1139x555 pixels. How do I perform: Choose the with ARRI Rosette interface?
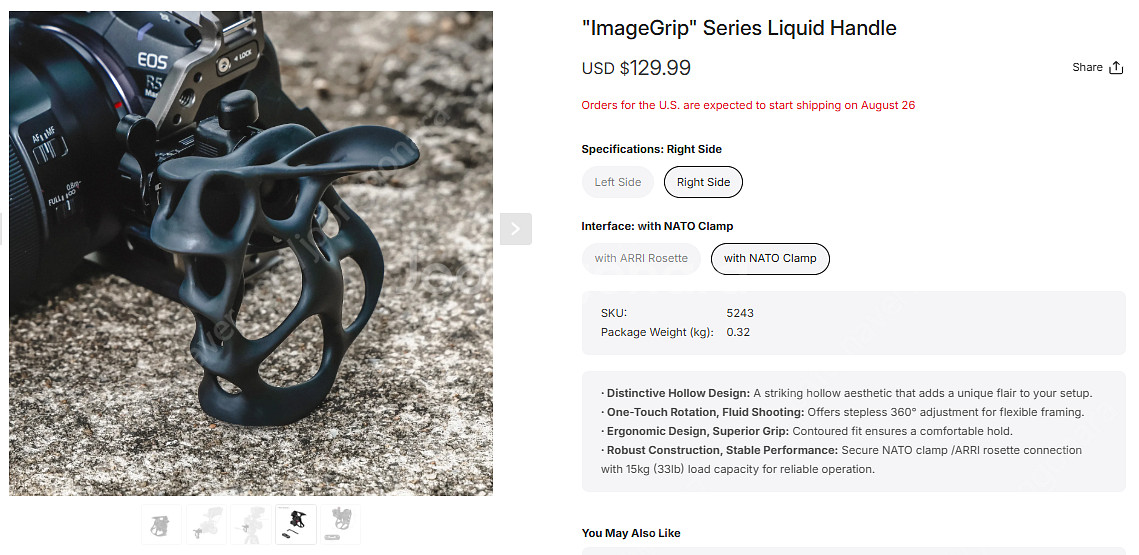pos(641,258)
